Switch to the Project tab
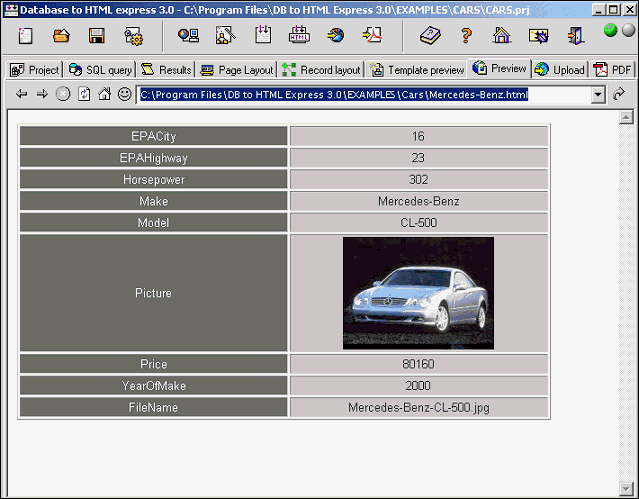This screenshot has height=499, width=639. point(35,70)
